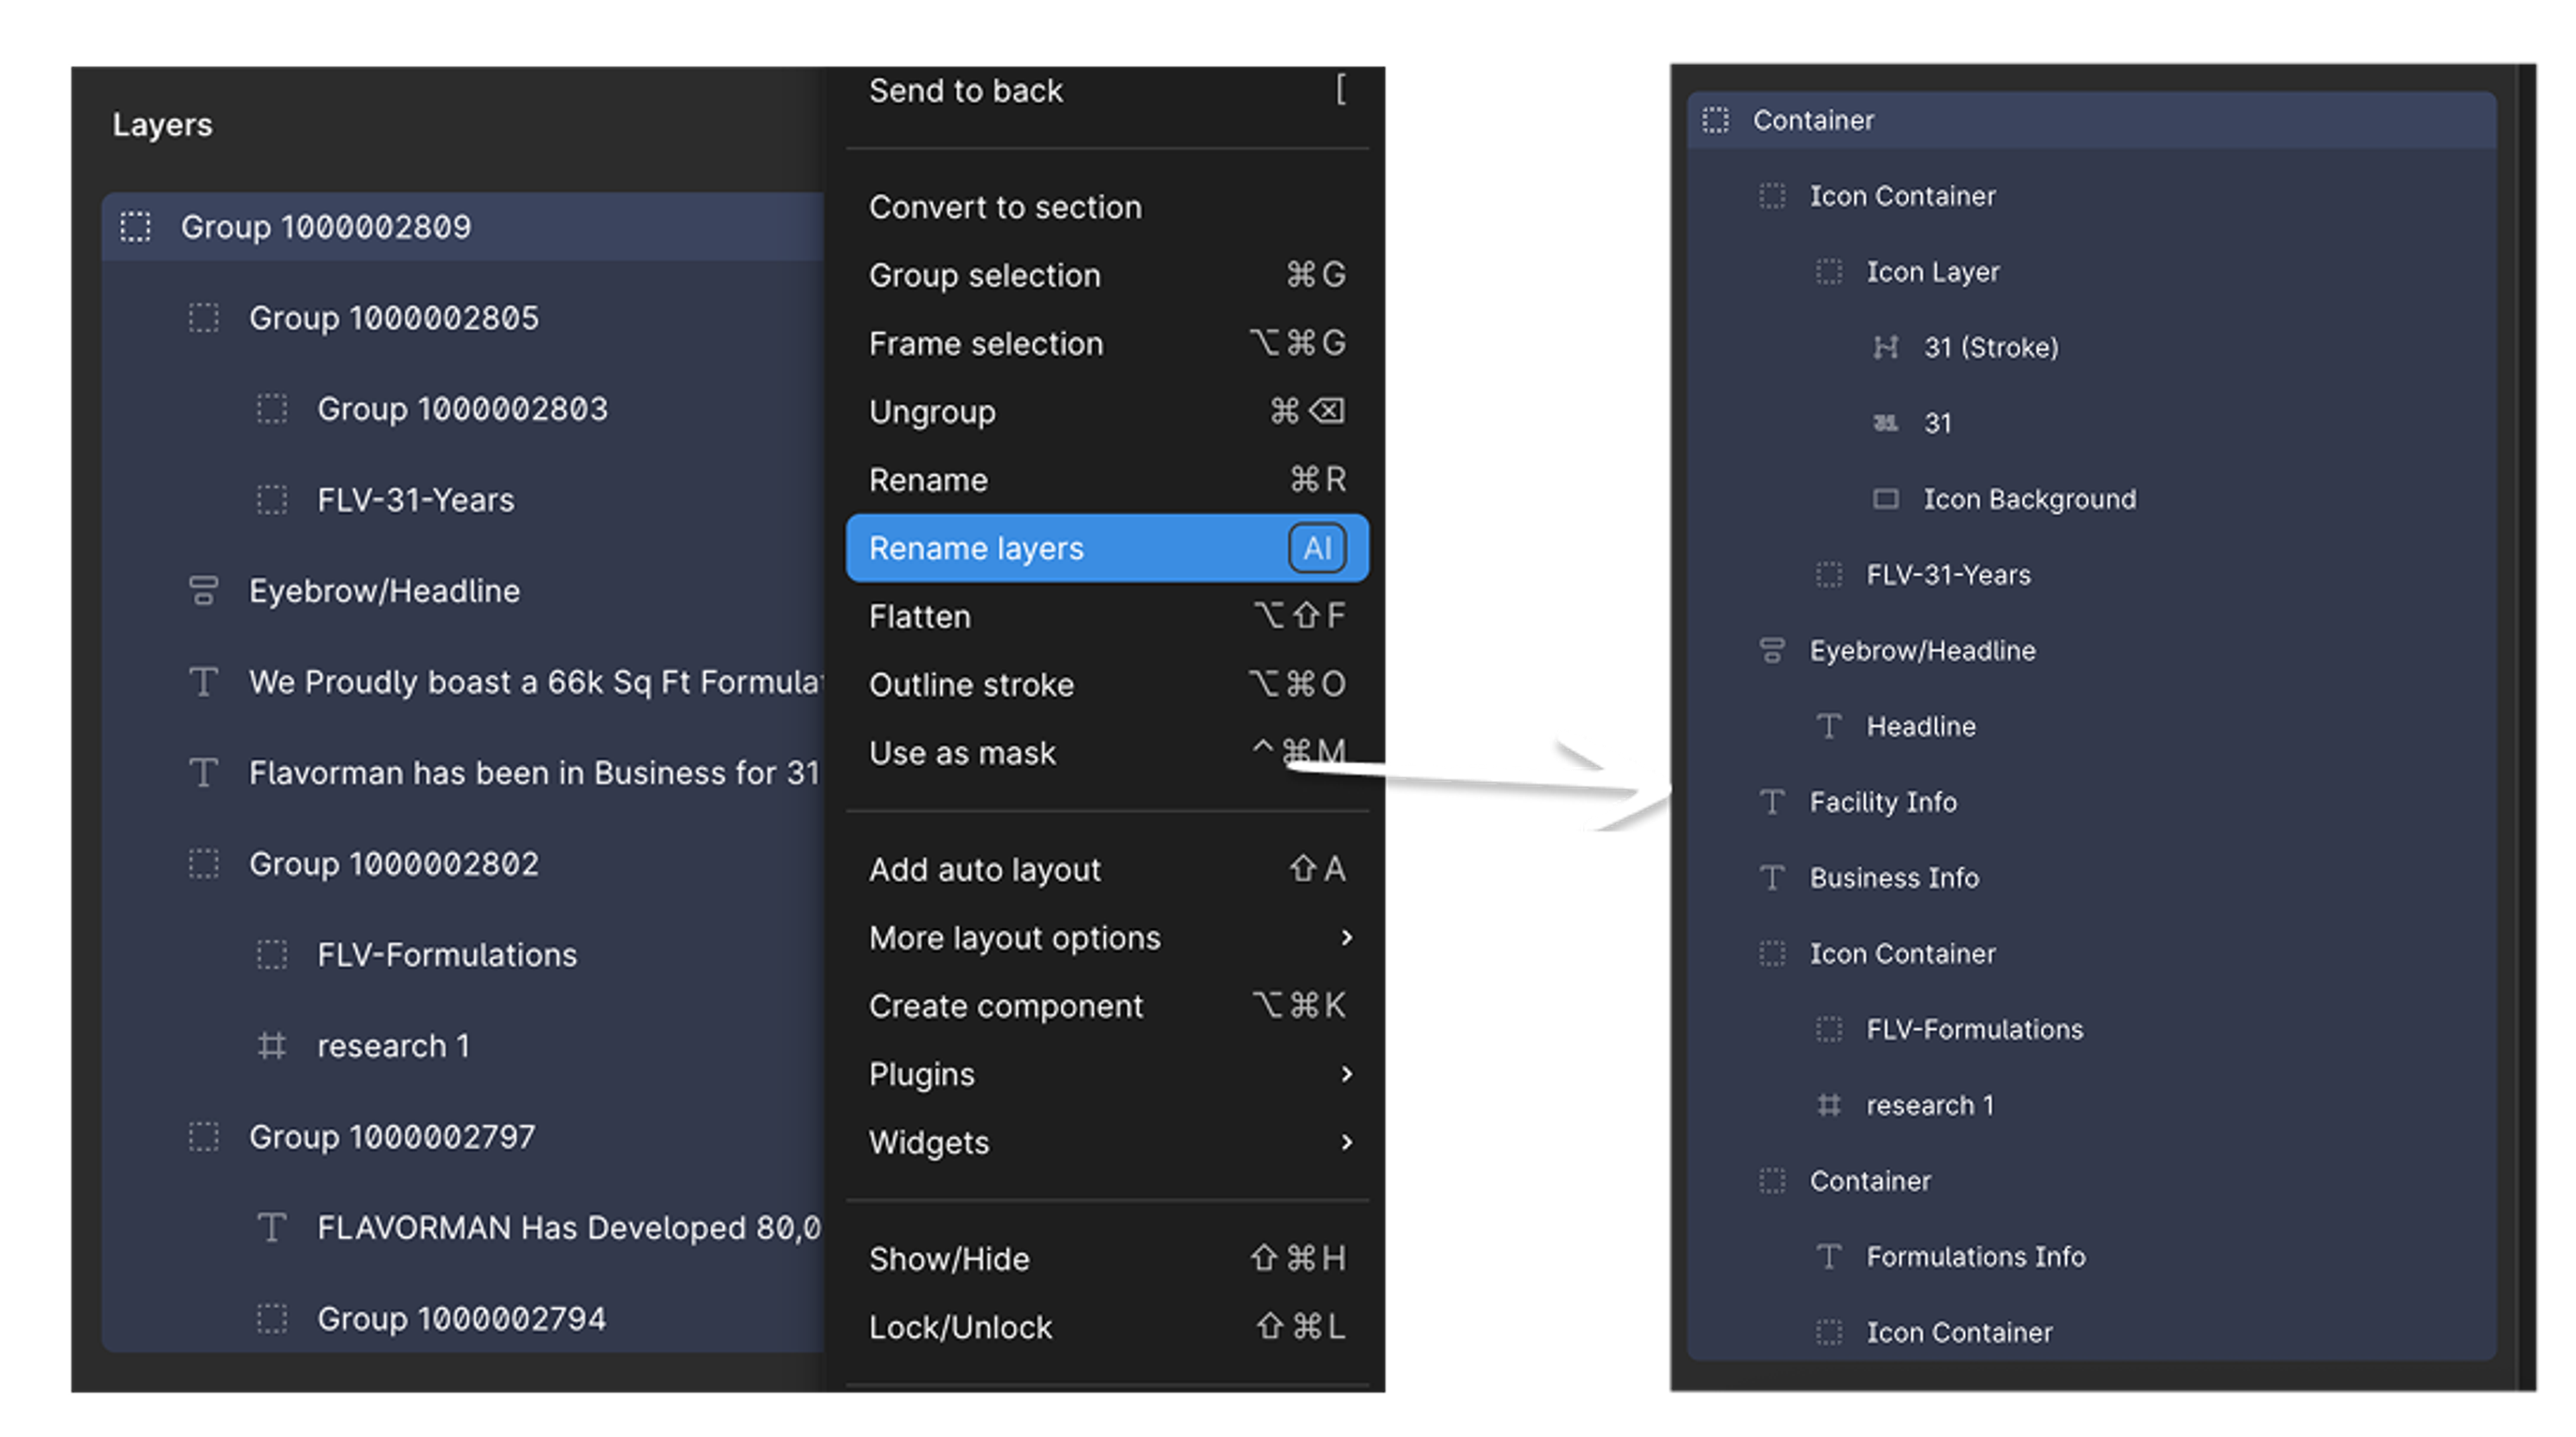Click the group icon beside Group 1000002794
2576x1437 pixels.
coord(271,1319)
